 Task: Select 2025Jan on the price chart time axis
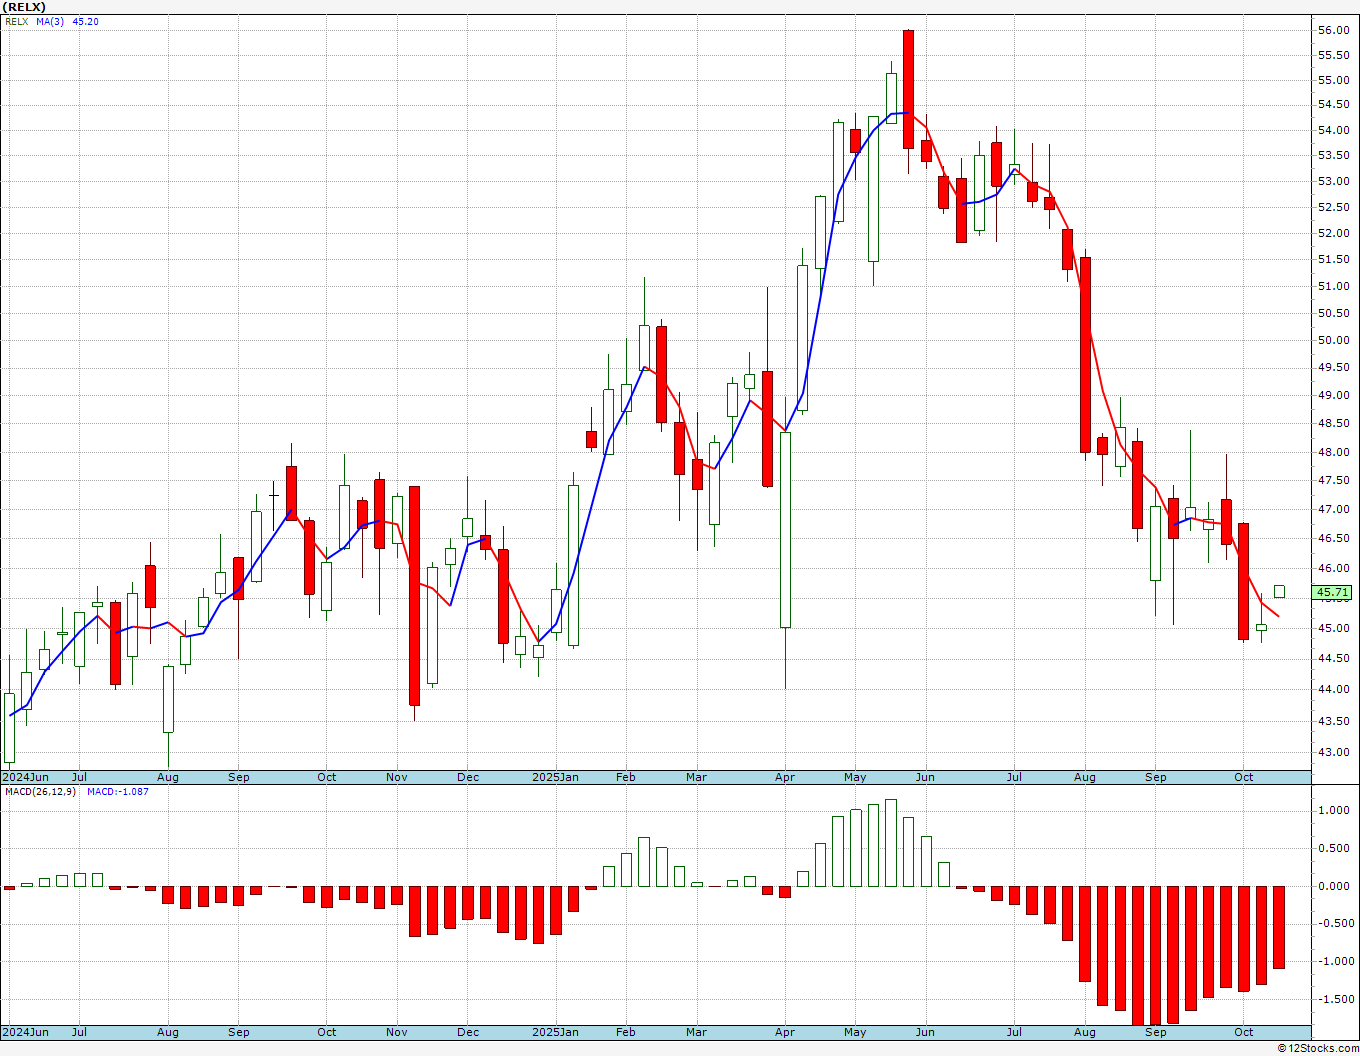click(x=555, y=777)
